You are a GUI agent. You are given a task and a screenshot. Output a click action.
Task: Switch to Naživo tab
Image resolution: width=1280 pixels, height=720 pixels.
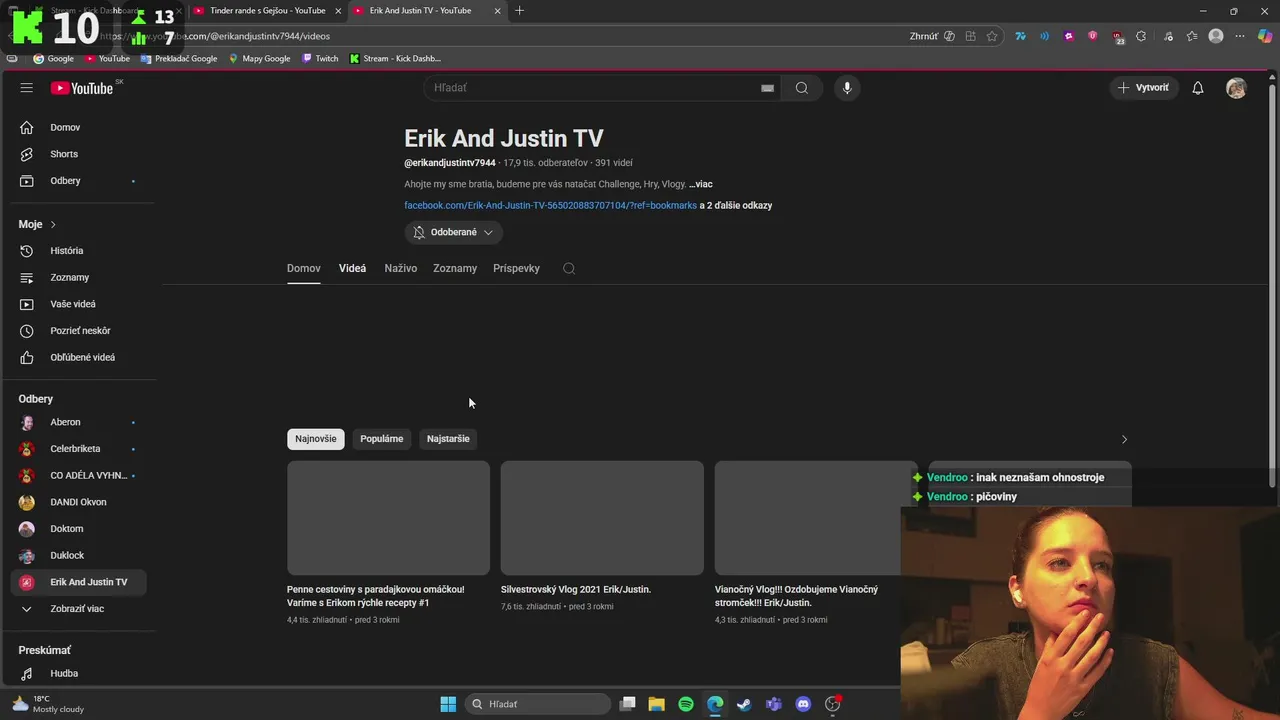400,268
